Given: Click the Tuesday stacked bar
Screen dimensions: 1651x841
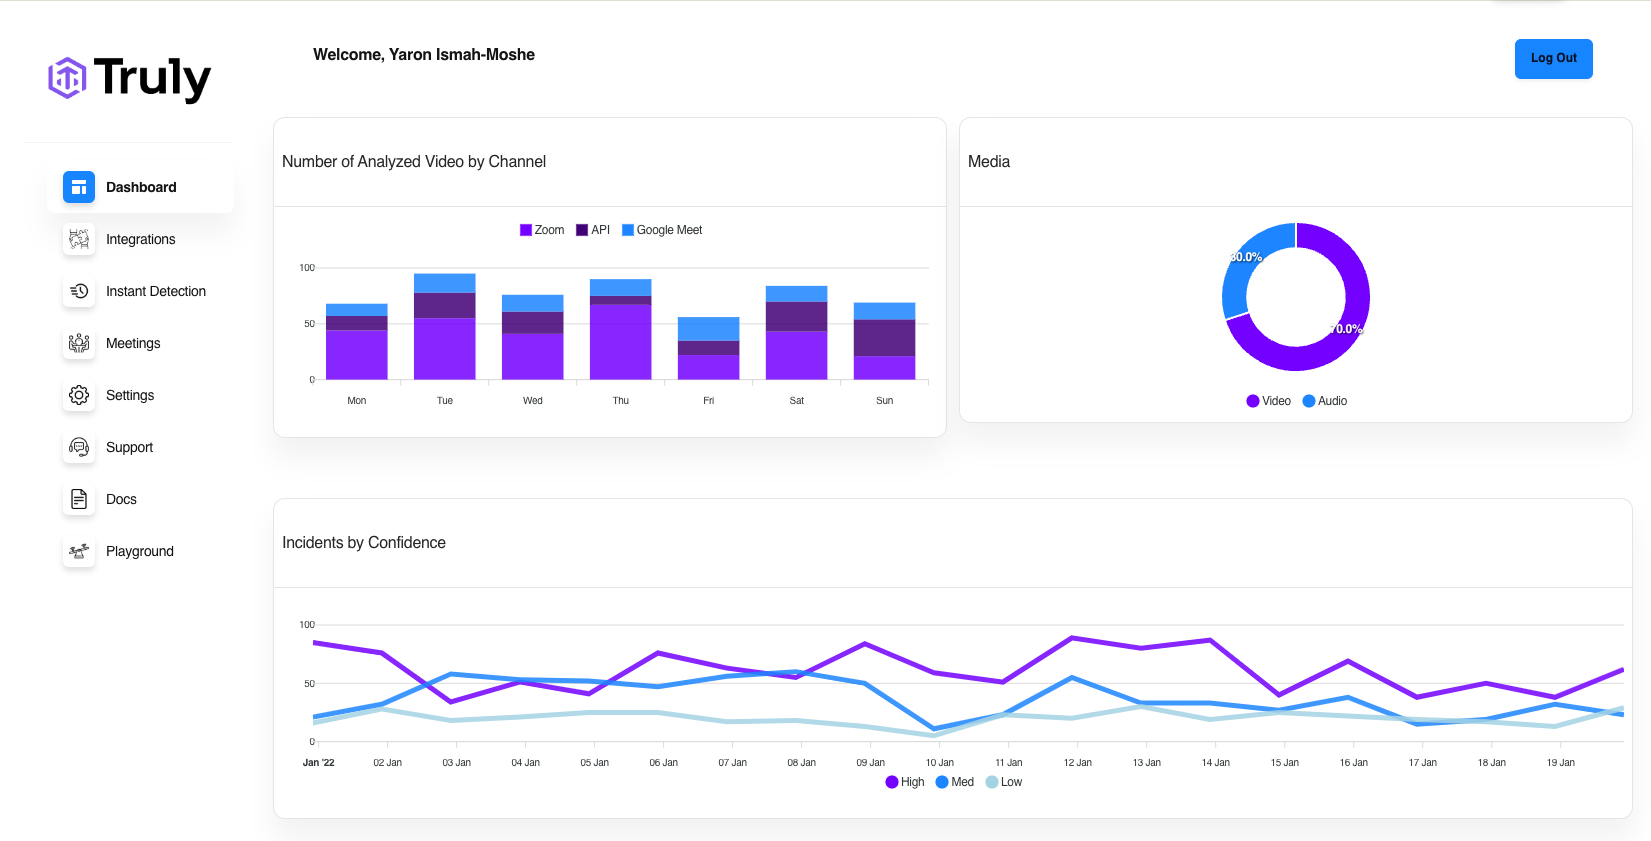Looking at the screenshot, I should [x=445, y=327].
